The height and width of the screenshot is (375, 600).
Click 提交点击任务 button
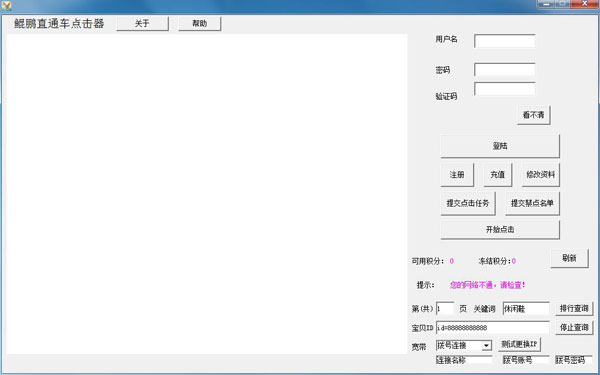pos(468,203)
